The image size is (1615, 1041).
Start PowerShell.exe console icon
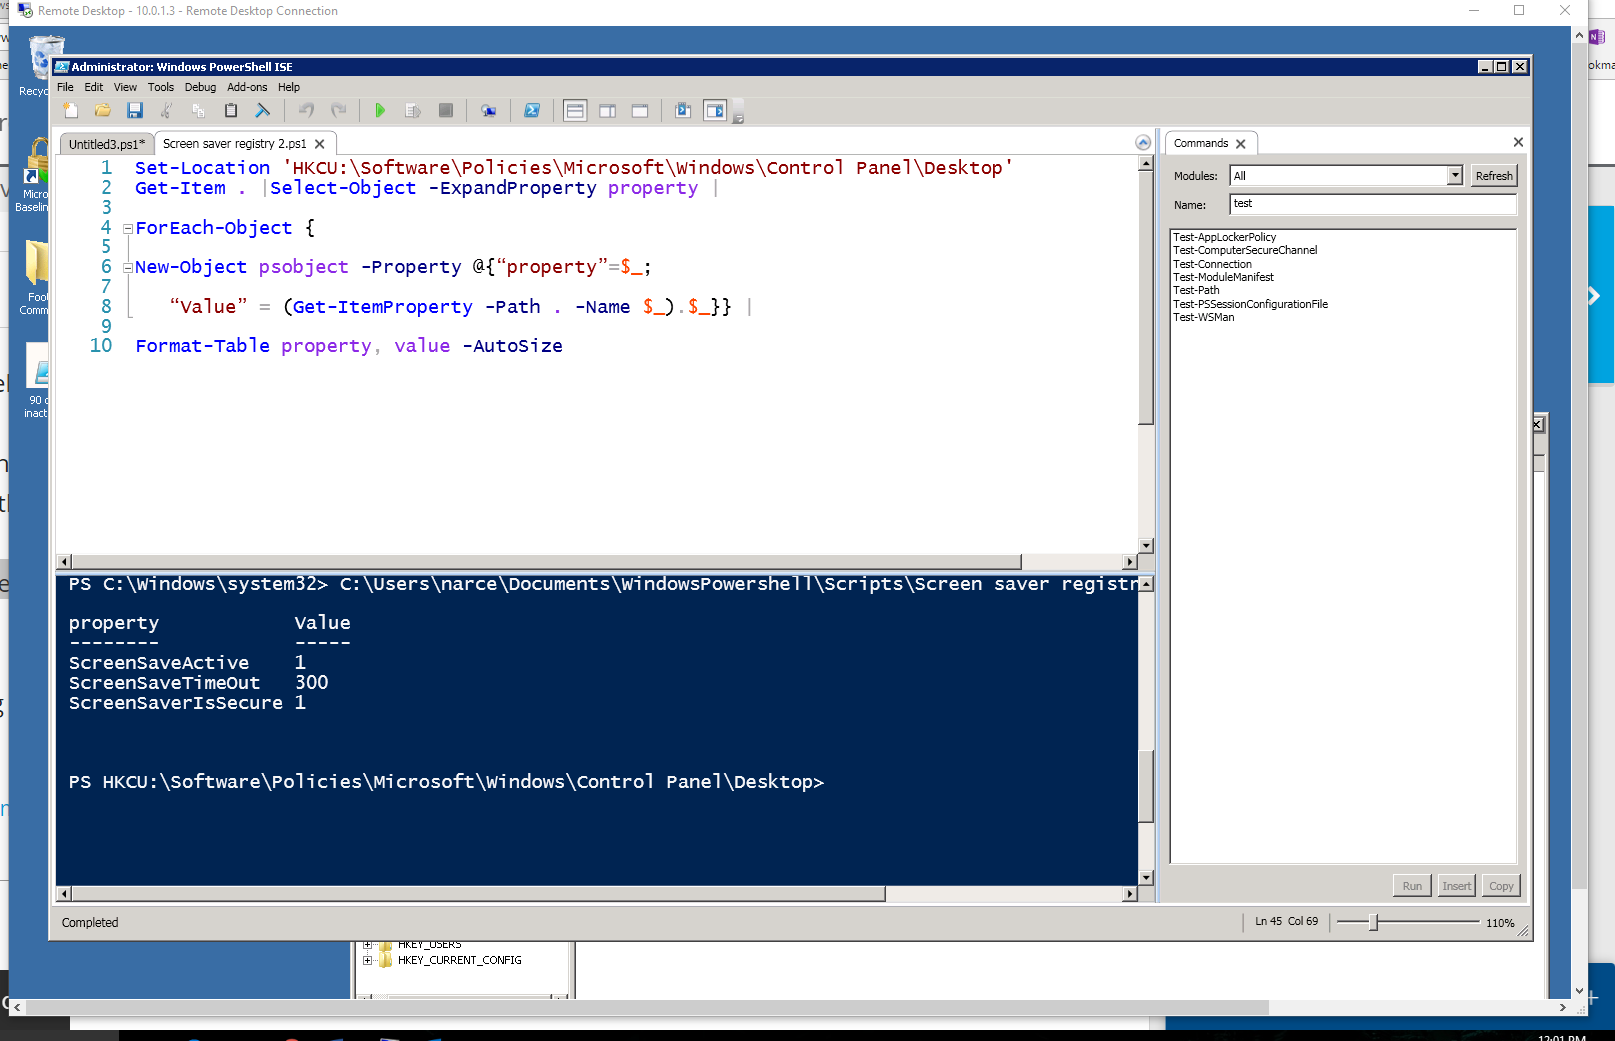tap(532, 111)
